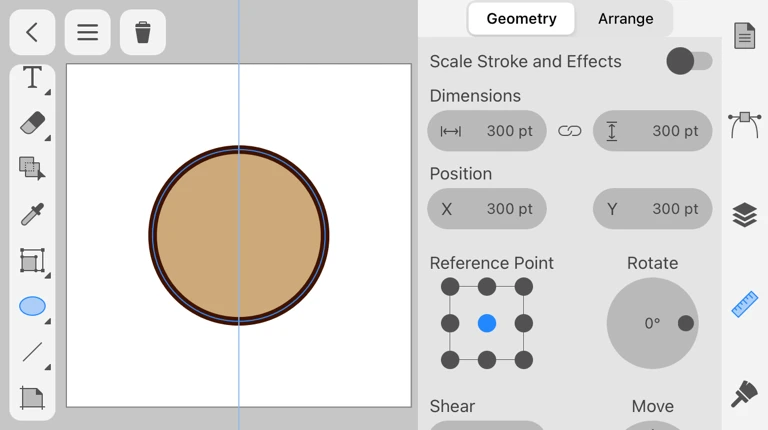The width and height of the screenshot is (768, 430).
Task: Select the Eraser tool
Action: click(32, 123)
